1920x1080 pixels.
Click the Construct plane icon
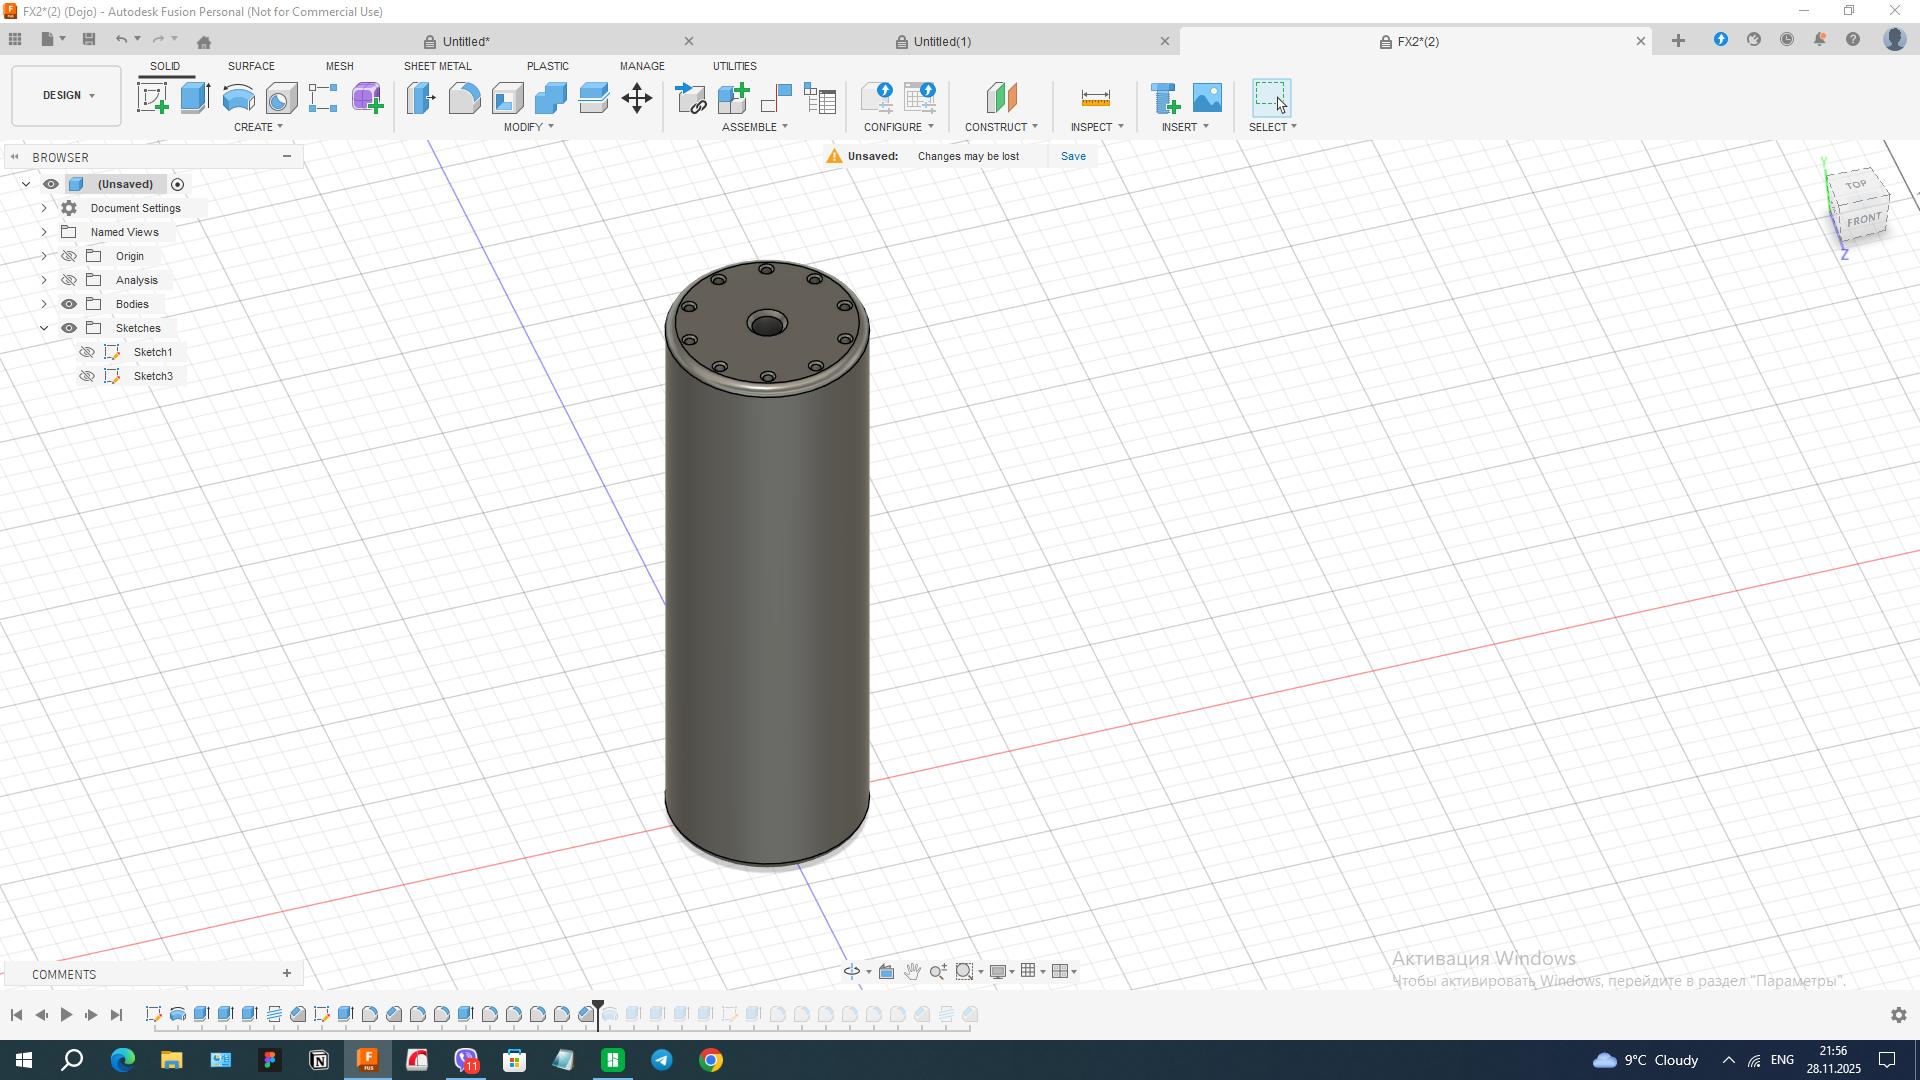click(1001, 98)
